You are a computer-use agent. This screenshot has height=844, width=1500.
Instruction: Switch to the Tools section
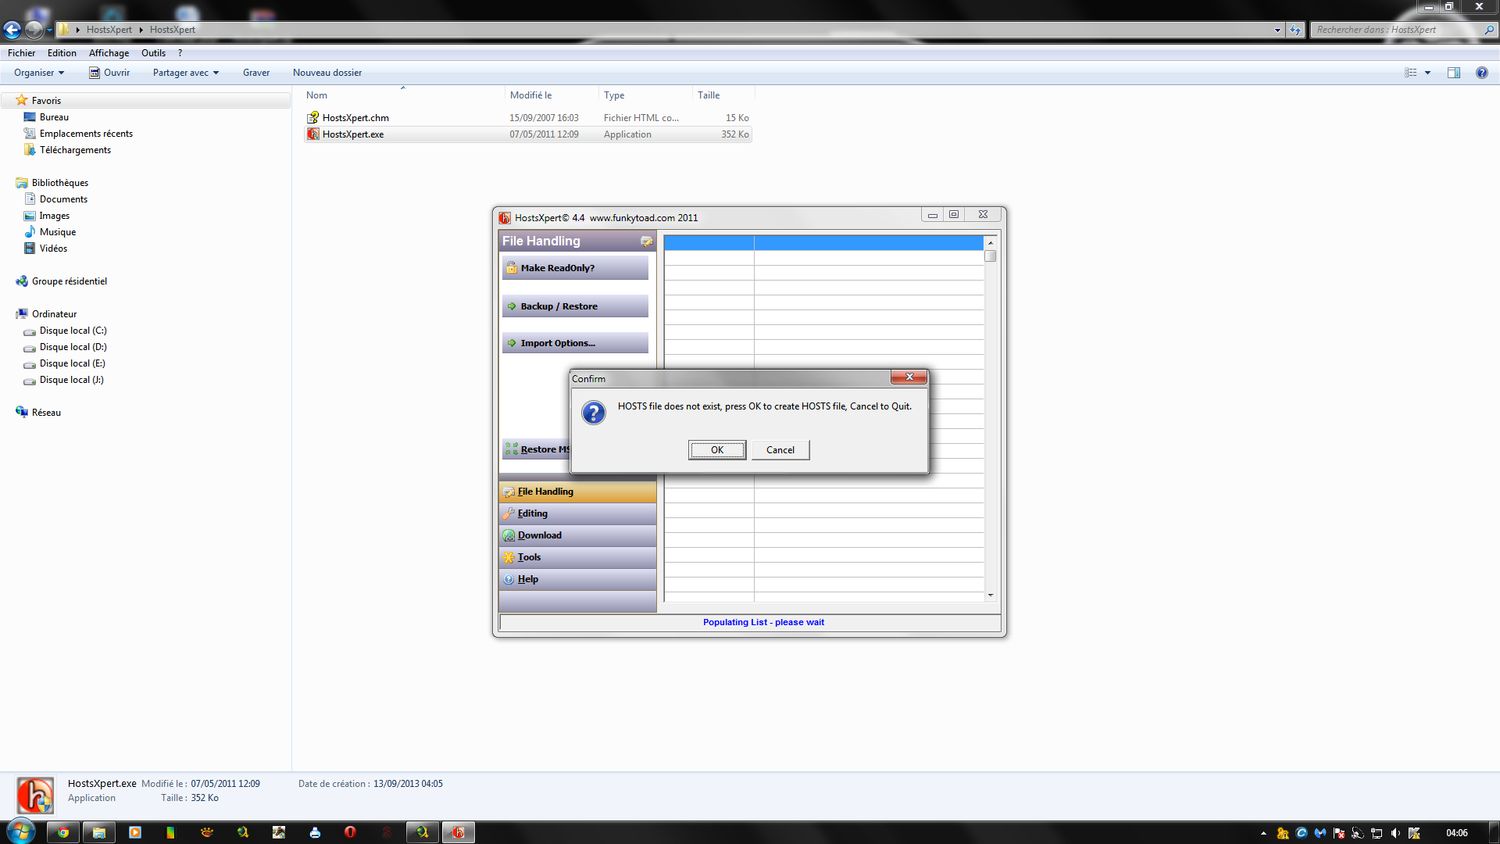577,557
